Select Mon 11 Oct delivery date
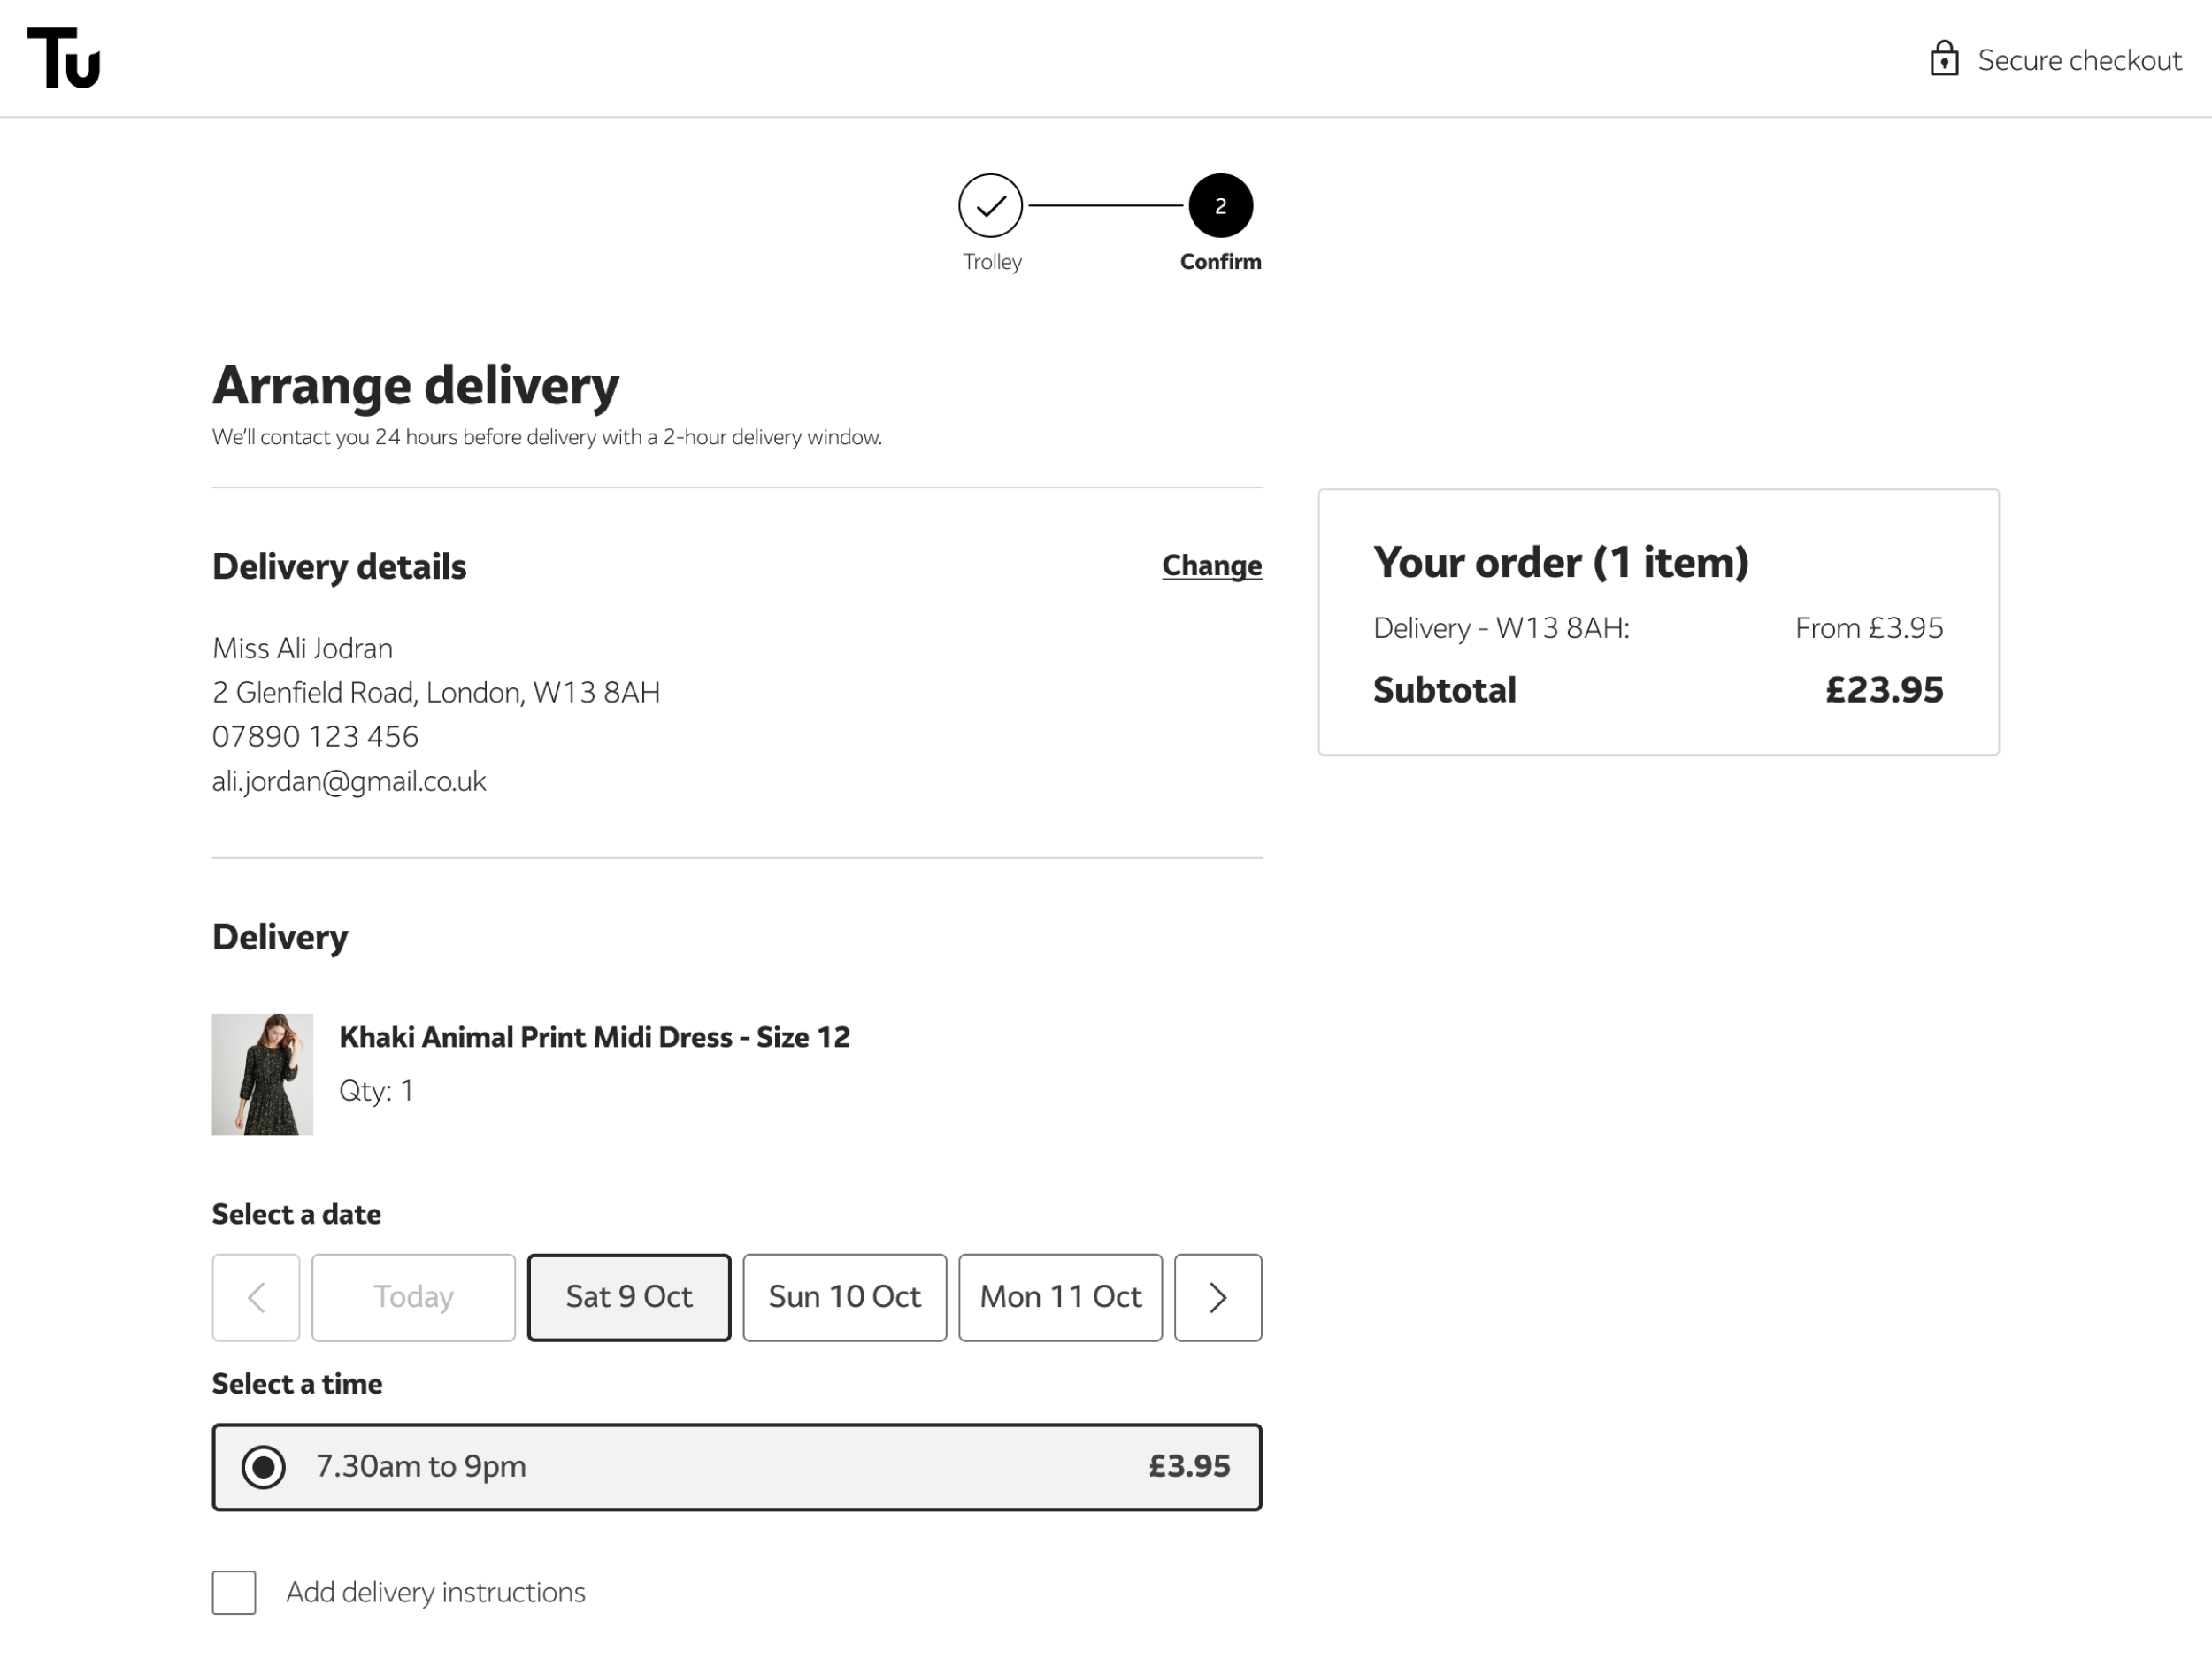The image size is (2212, 1659). [1061, 1297]
